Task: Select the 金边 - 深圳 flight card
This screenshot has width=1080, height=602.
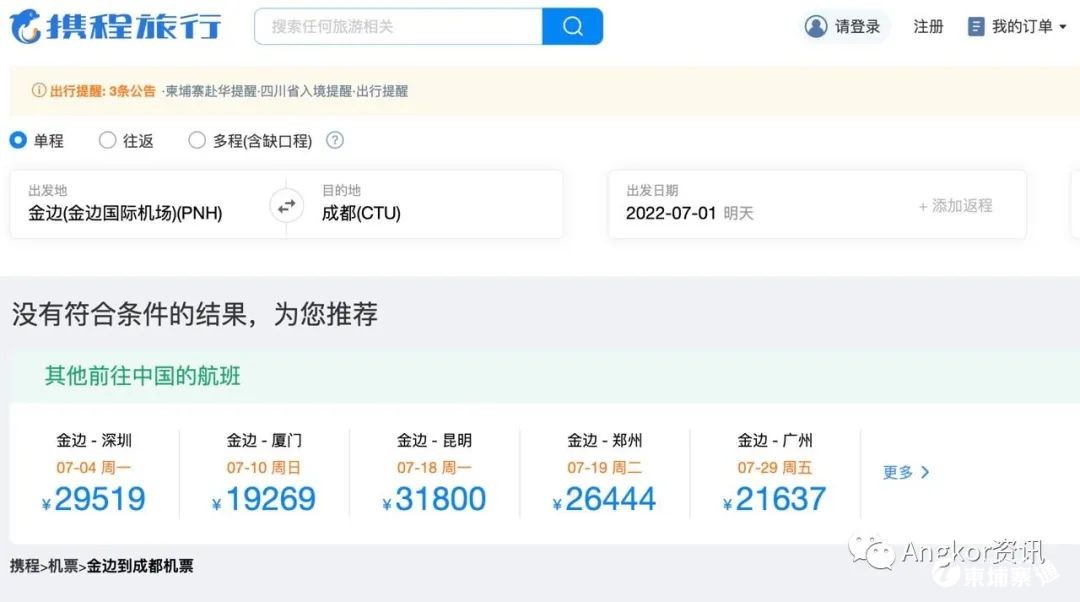Action: (94, 474)
